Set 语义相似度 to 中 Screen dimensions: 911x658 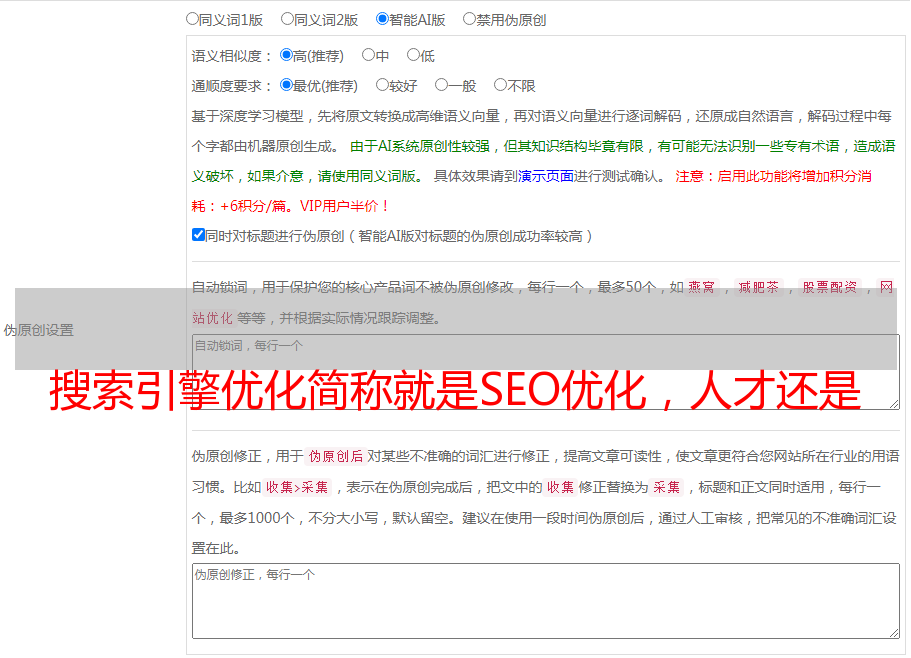pos(368,55)
